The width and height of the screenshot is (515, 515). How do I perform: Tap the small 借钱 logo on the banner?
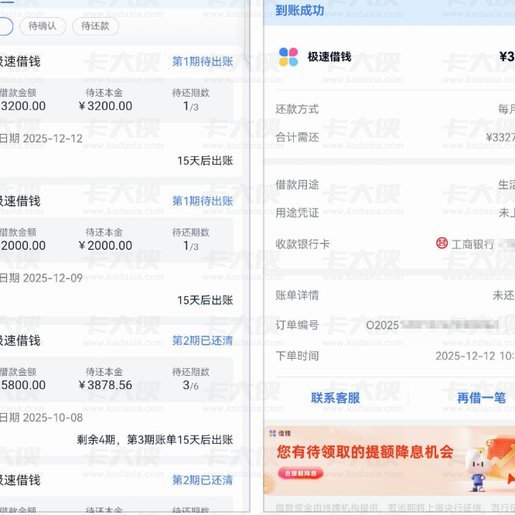(x=280, y=433)
